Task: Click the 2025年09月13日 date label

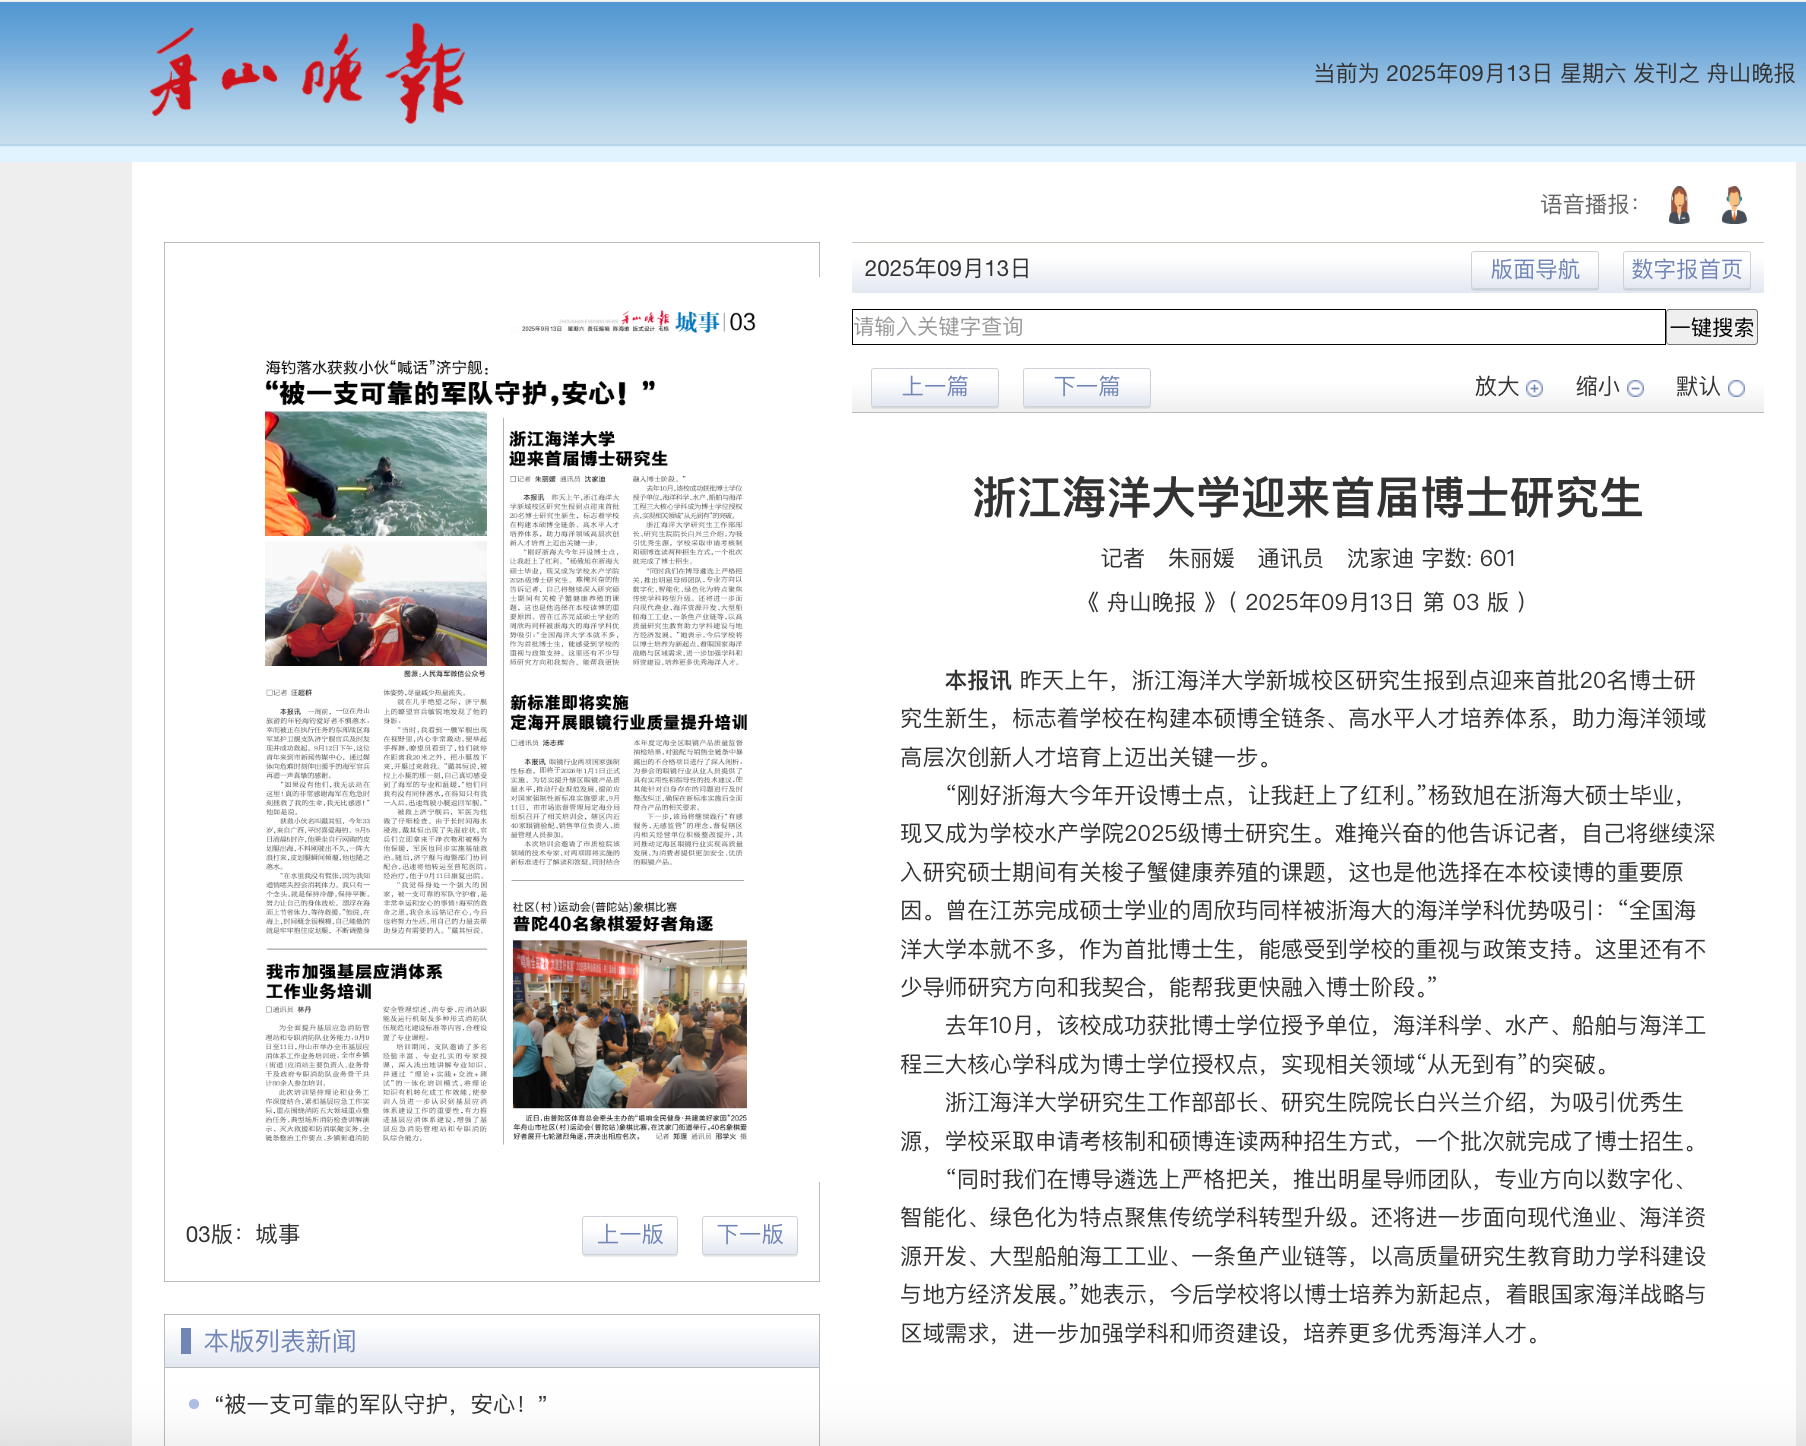Action: [947, 269]
